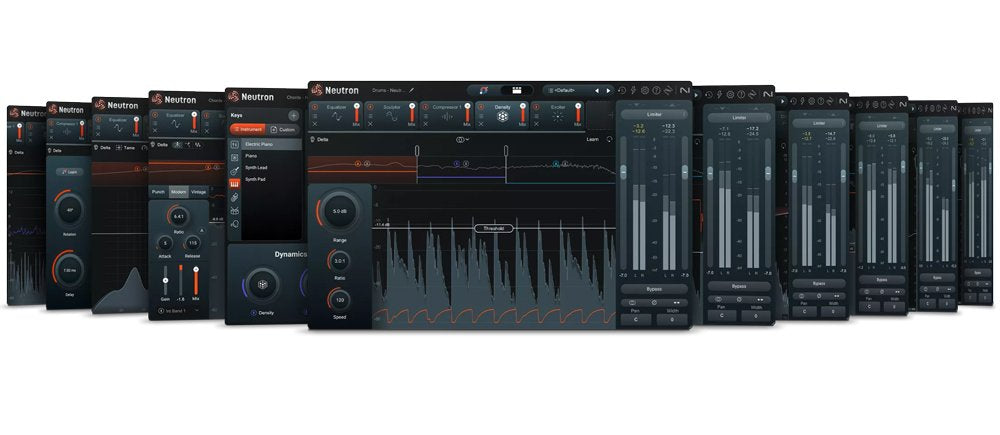Go to the next preset with the right arrow

(x=609, y=90)
